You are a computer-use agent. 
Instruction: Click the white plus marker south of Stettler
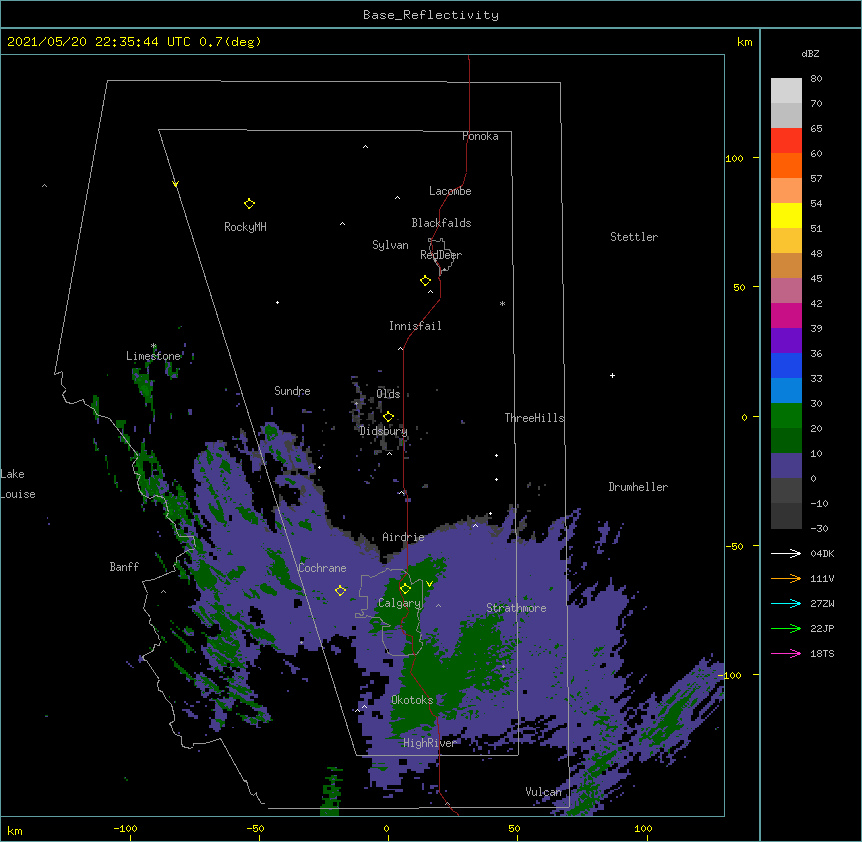[x=612, y=375]
